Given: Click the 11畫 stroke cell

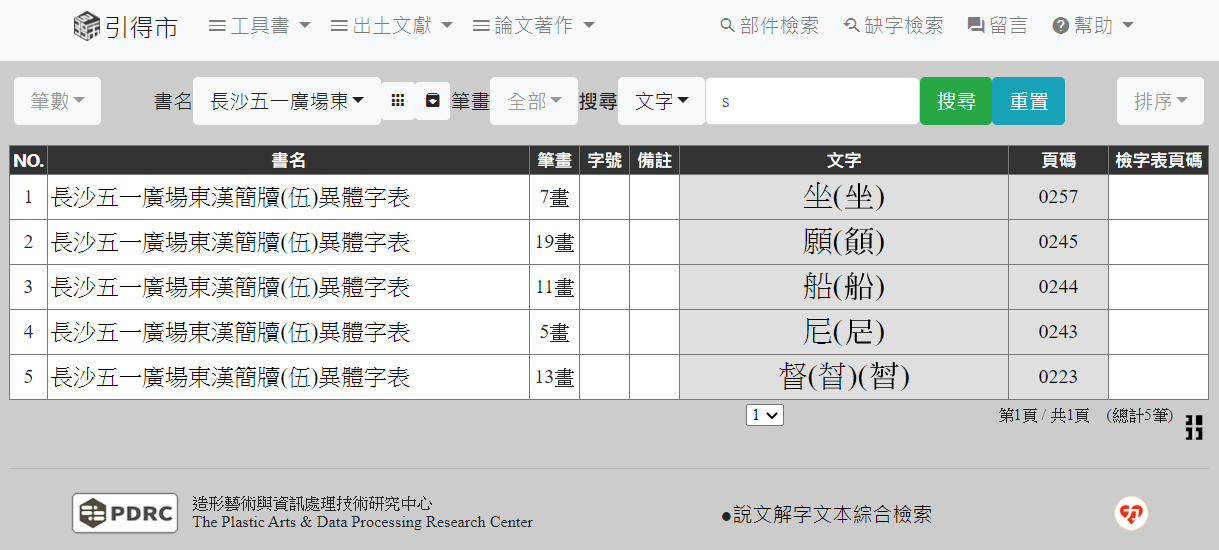Looking at the screenshot, I should coord(555,288).
